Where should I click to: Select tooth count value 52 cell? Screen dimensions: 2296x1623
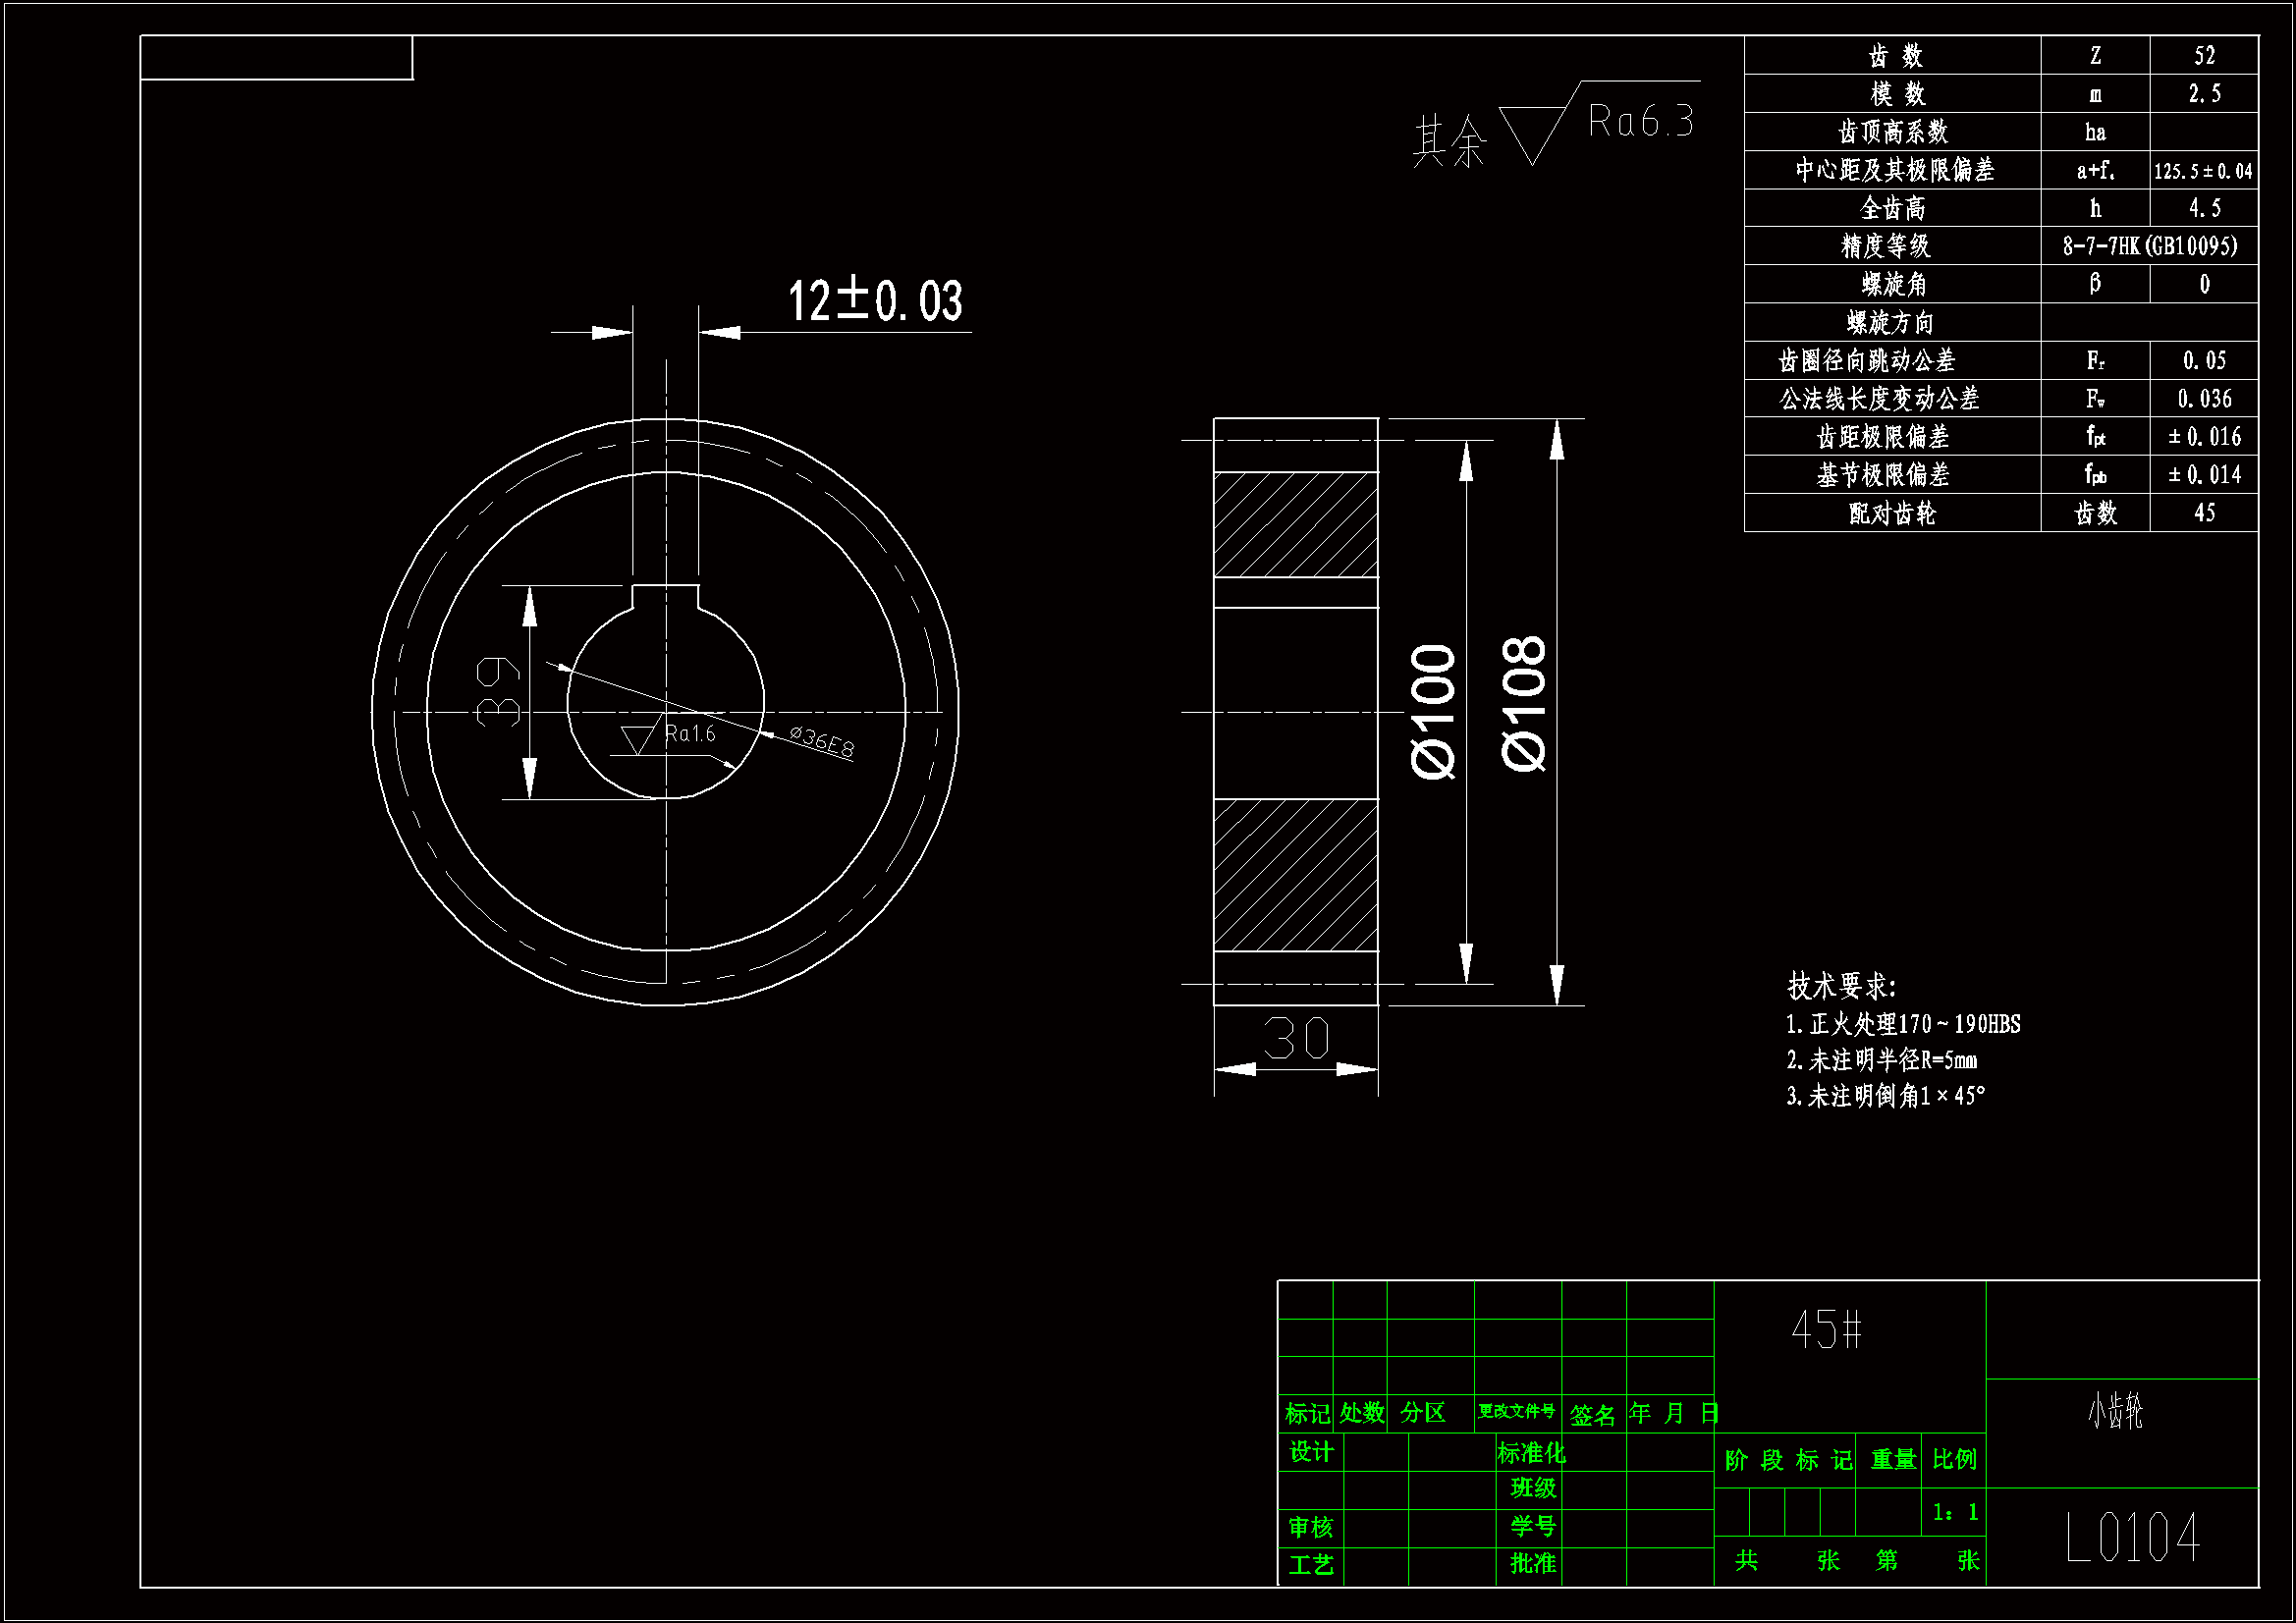2203,55
